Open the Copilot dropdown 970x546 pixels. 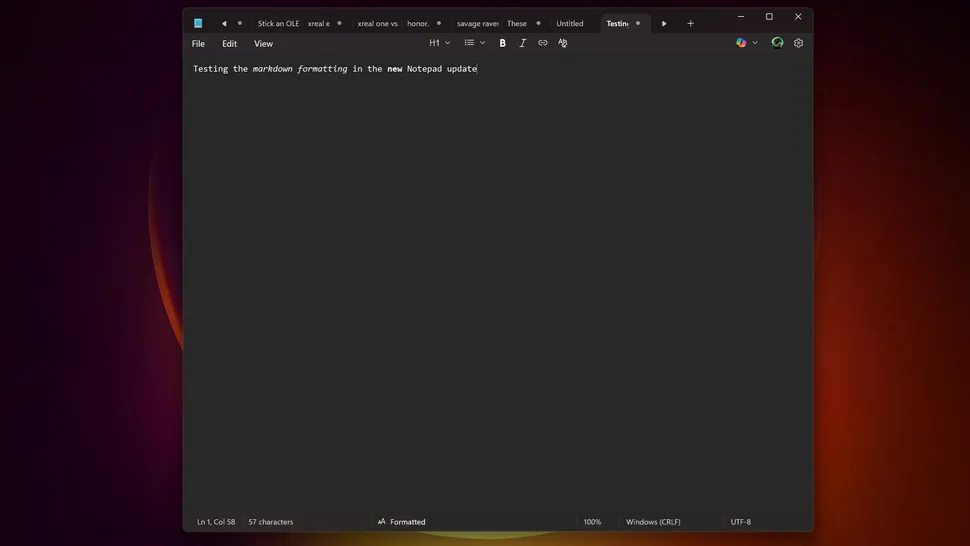tap(746, 43)
